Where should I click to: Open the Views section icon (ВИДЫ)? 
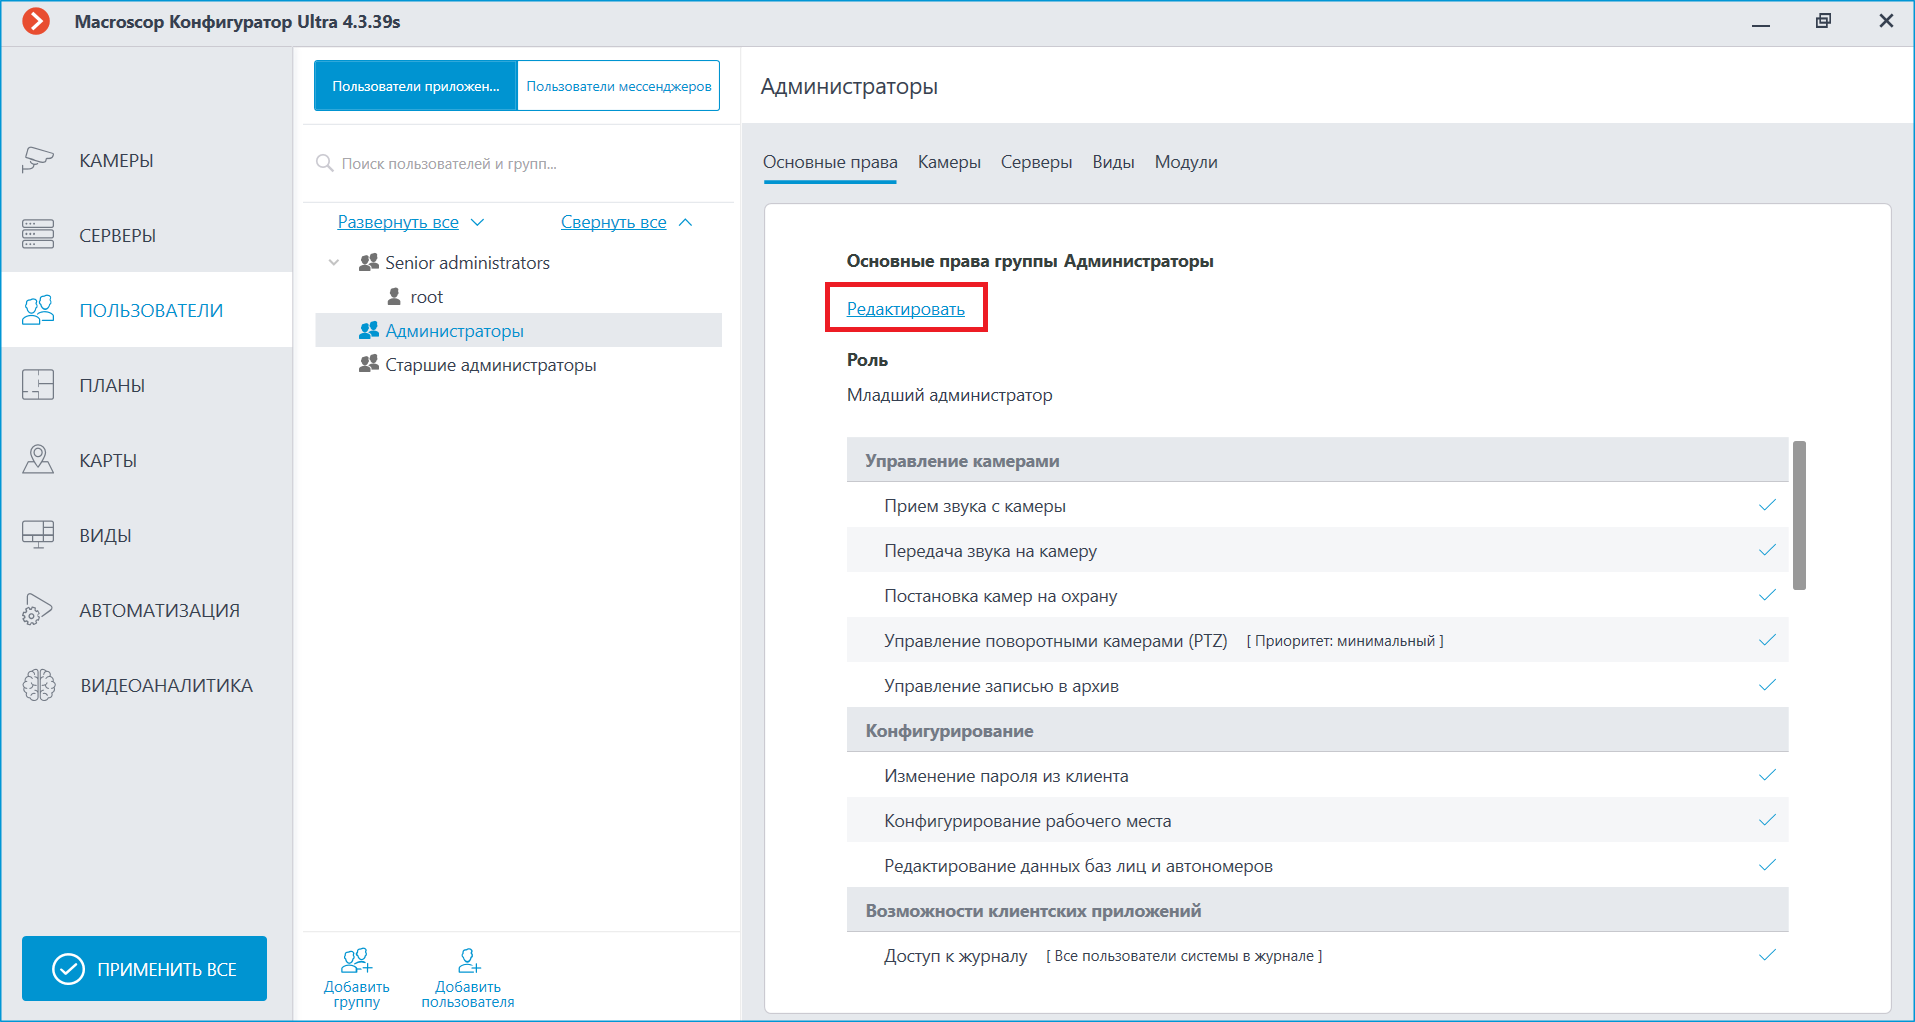(x=38, y=535)
